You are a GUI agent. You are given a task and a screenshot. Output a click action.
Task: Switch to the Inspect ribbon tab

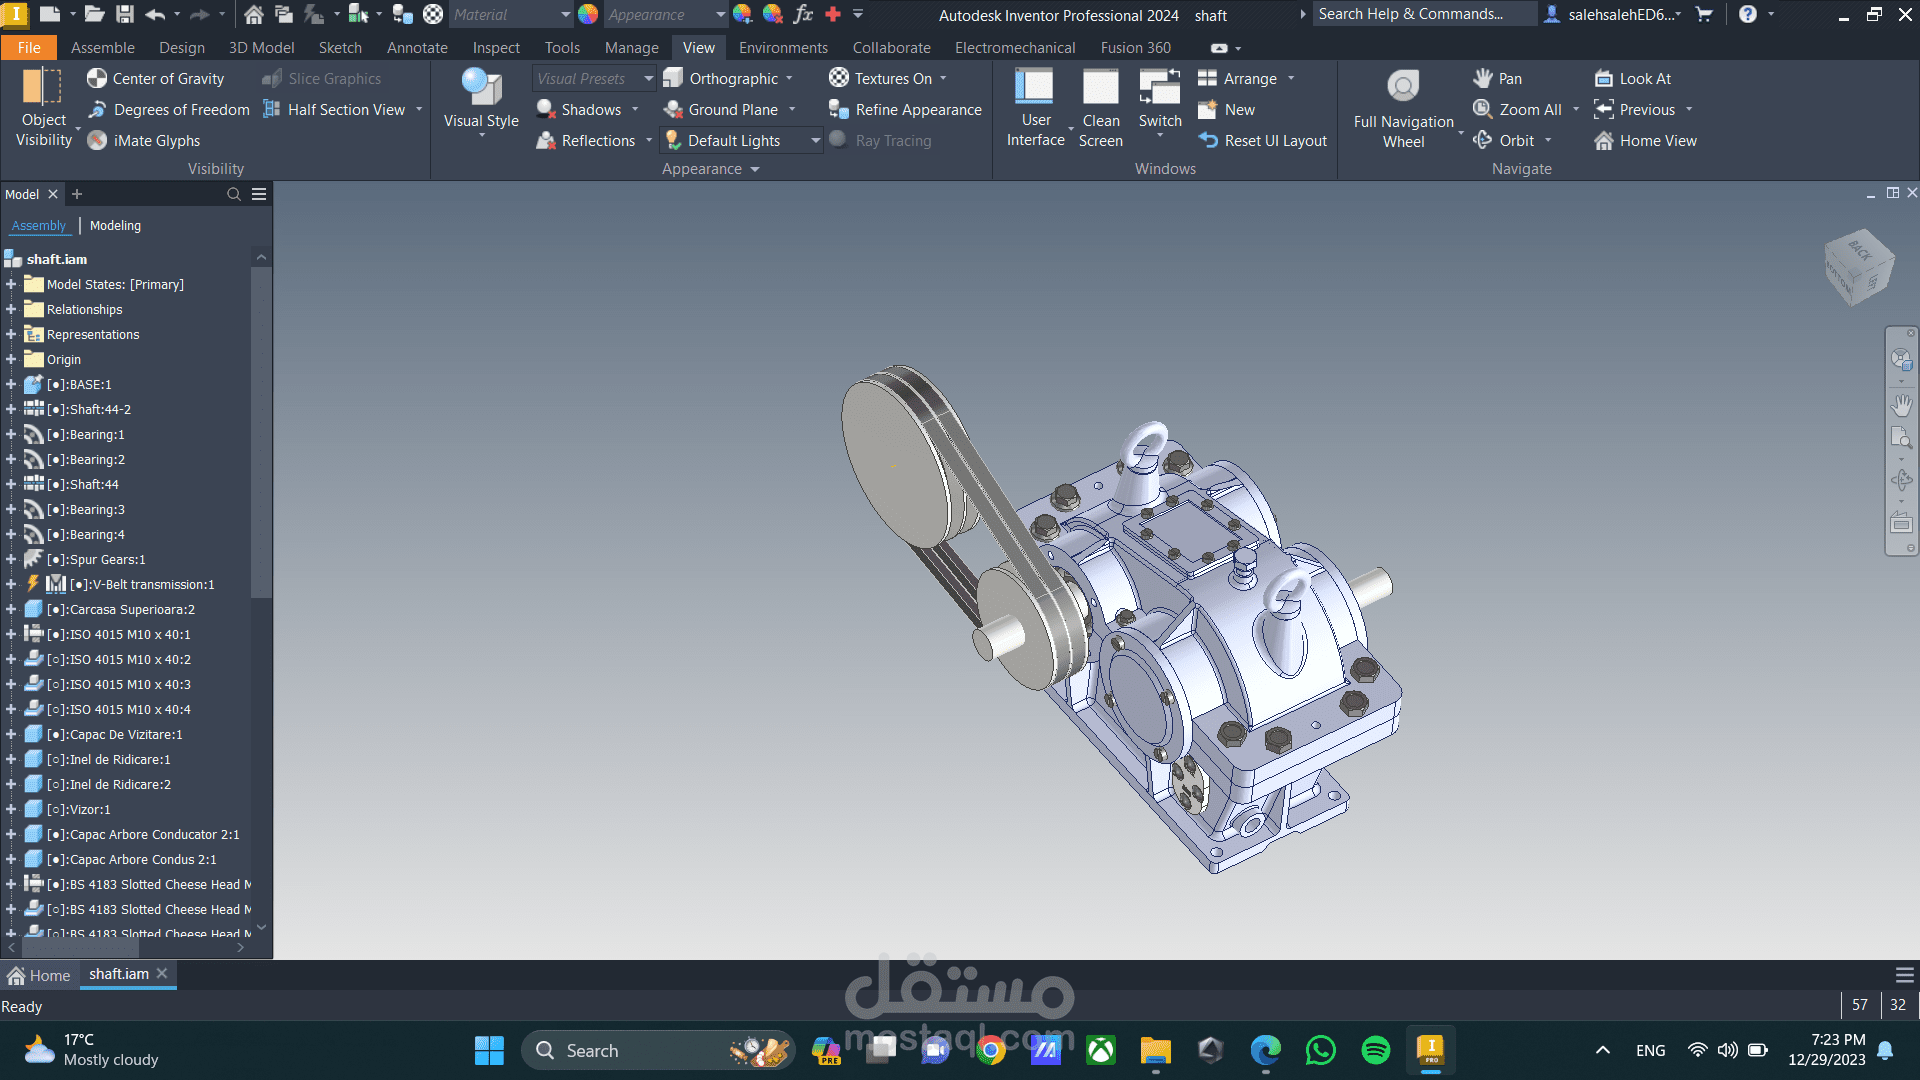pyautogui.click(x=496, y=48)
